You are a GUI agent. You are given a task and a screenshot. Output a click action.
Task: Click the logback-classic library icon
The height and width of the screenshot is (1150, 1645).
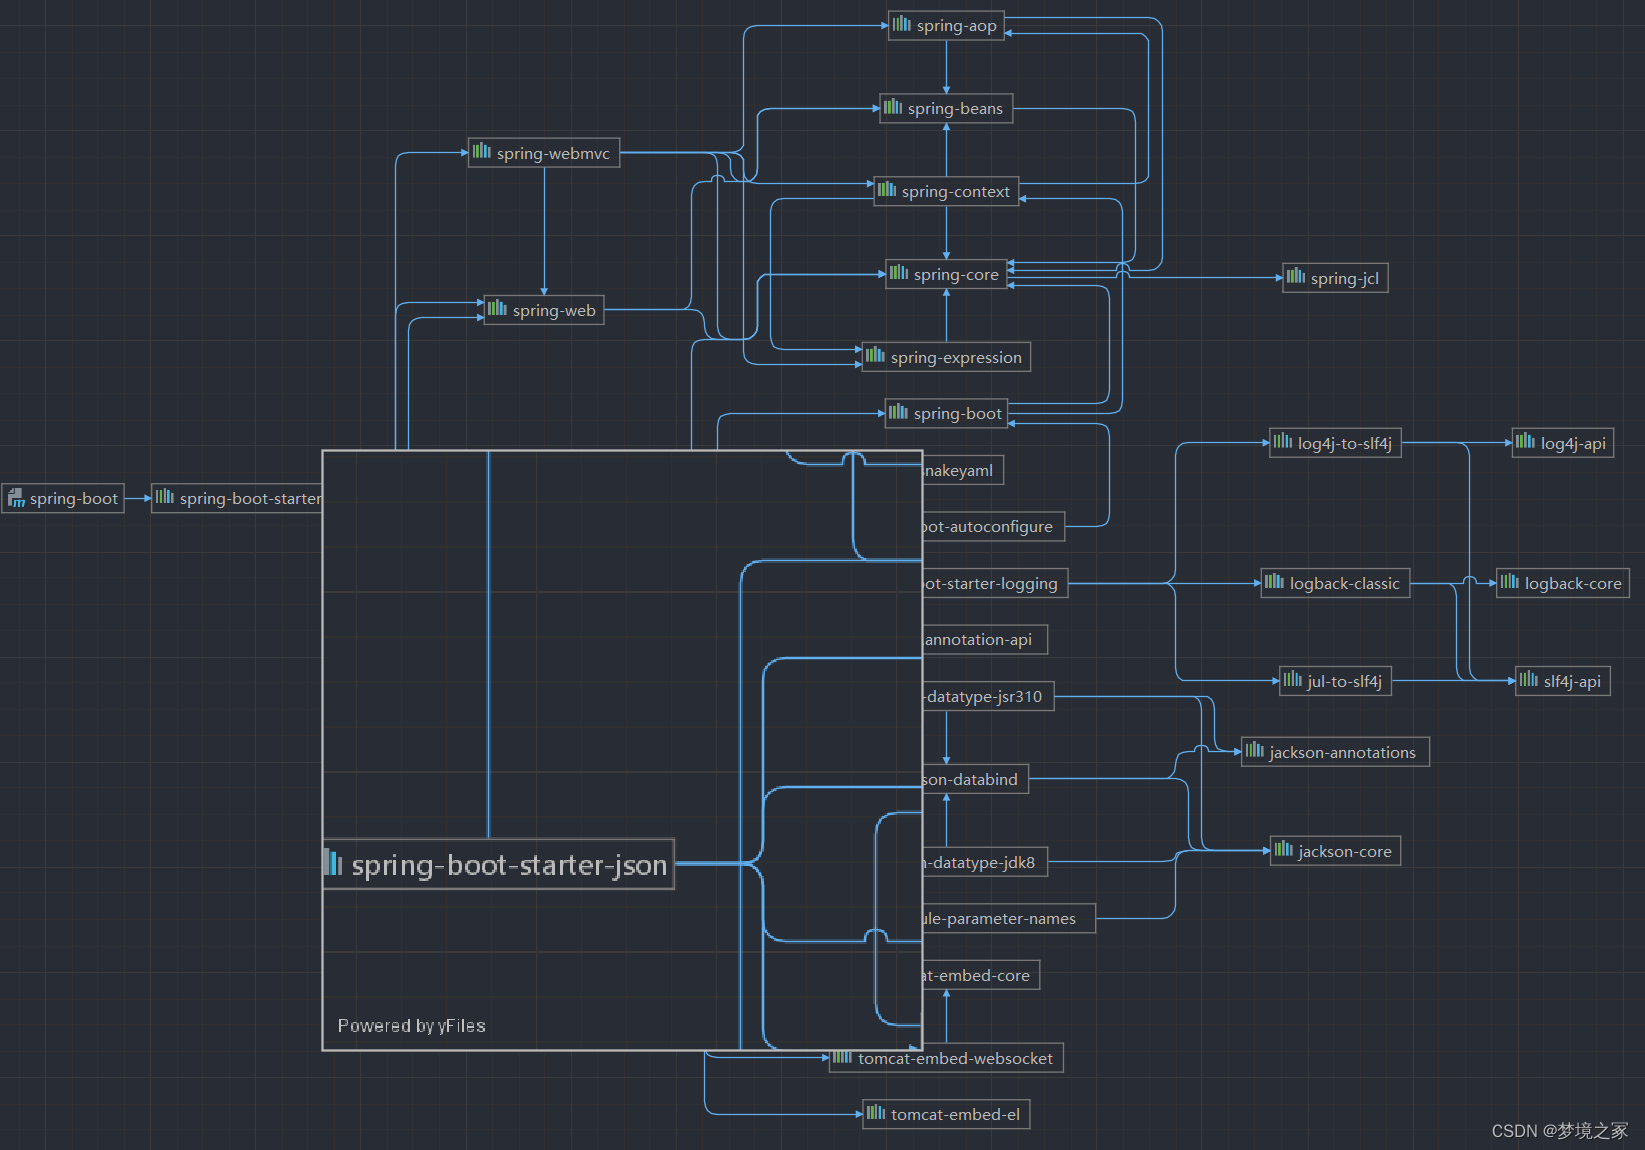1274,581
